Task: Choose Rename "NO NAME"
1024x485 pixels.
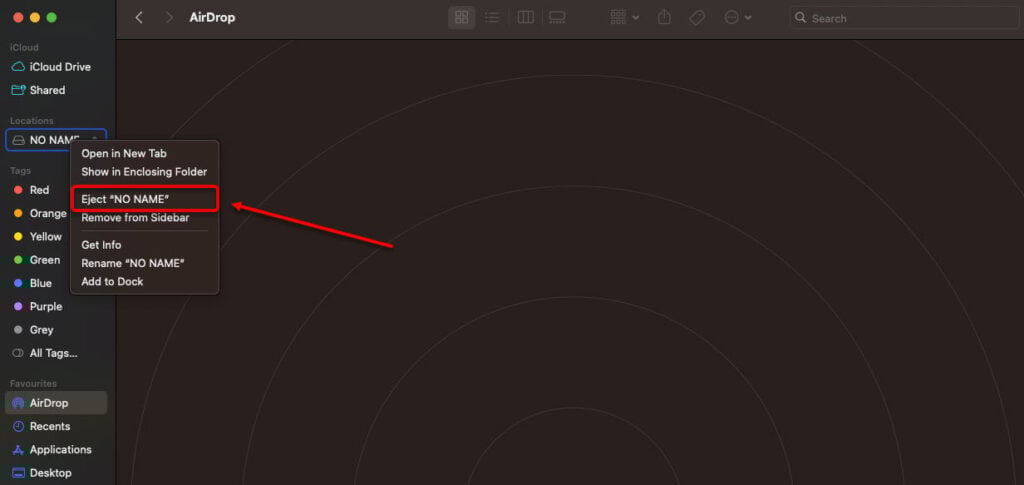Action: pyautogui.click(x=133, y=263)
